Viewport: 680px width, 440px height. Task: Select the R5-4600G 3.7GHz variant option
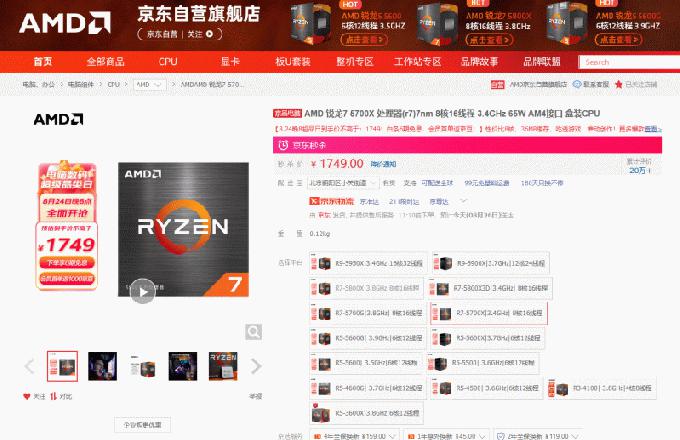click(368, 388)
